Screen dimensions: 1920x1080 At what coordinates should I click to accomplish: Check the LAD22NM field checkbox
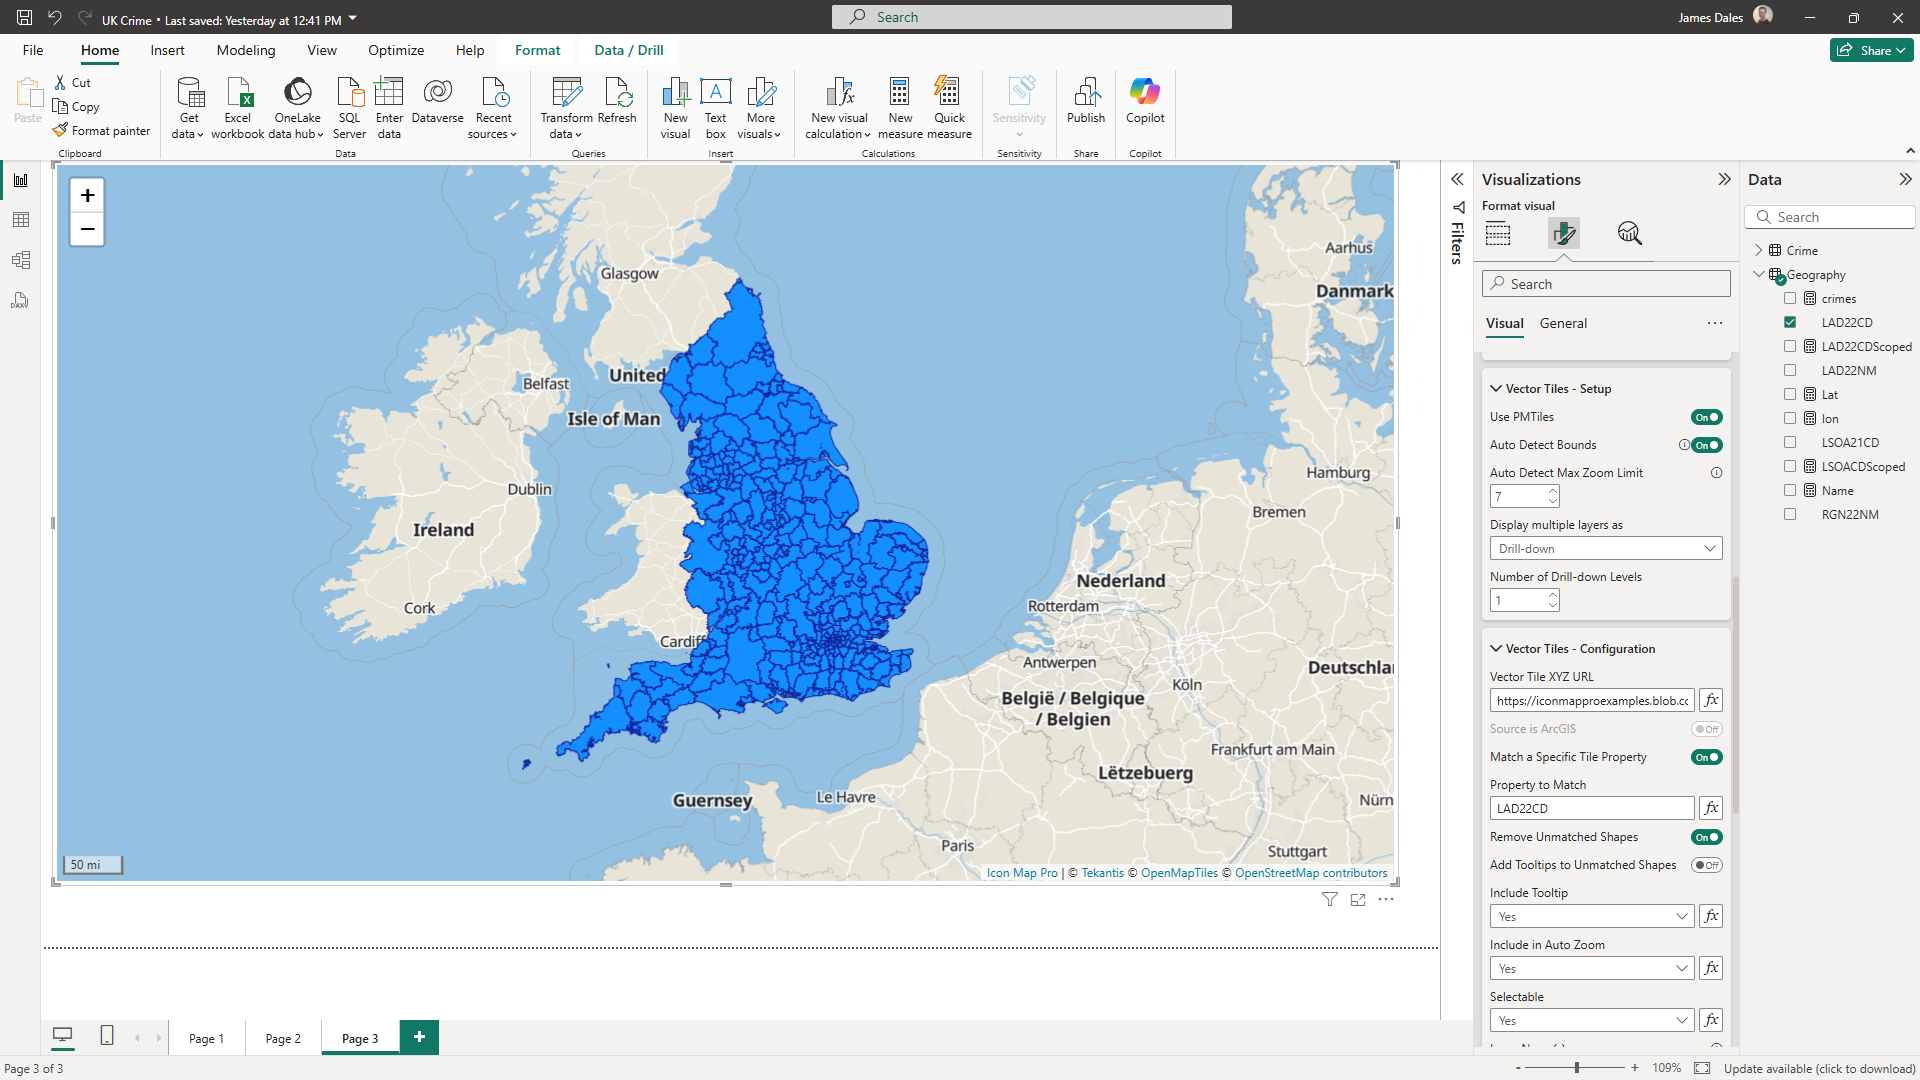1790,370
